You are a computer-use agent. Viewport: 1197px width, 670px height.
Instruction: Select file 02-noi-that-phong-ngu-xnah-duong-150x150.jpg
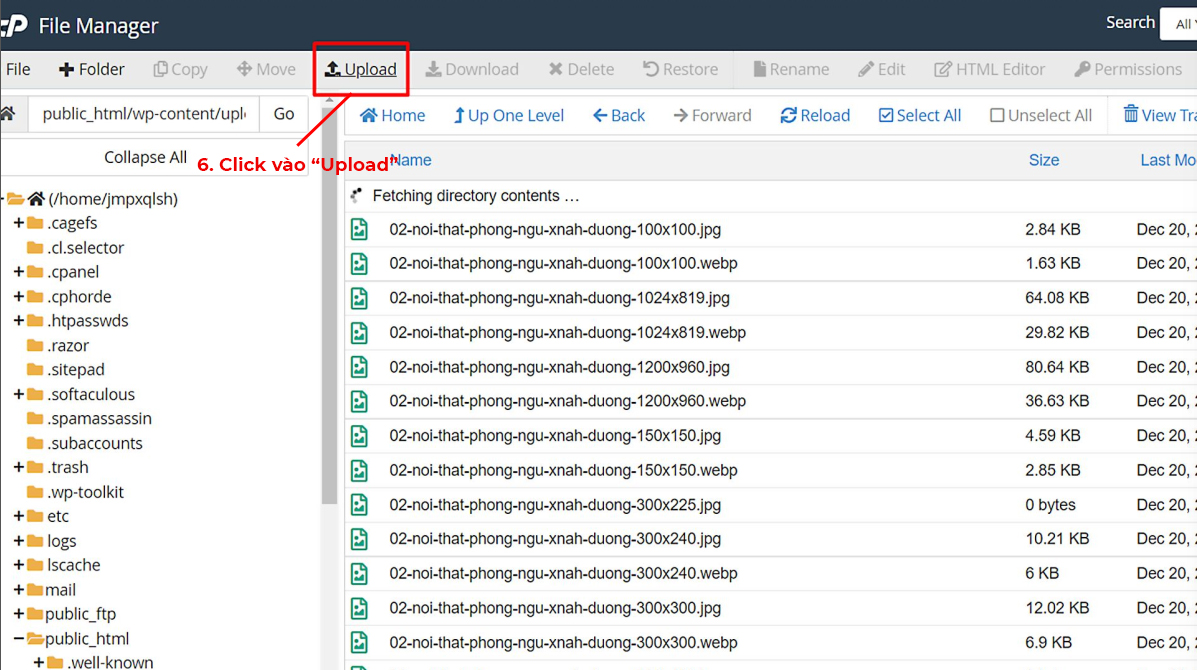555,436
